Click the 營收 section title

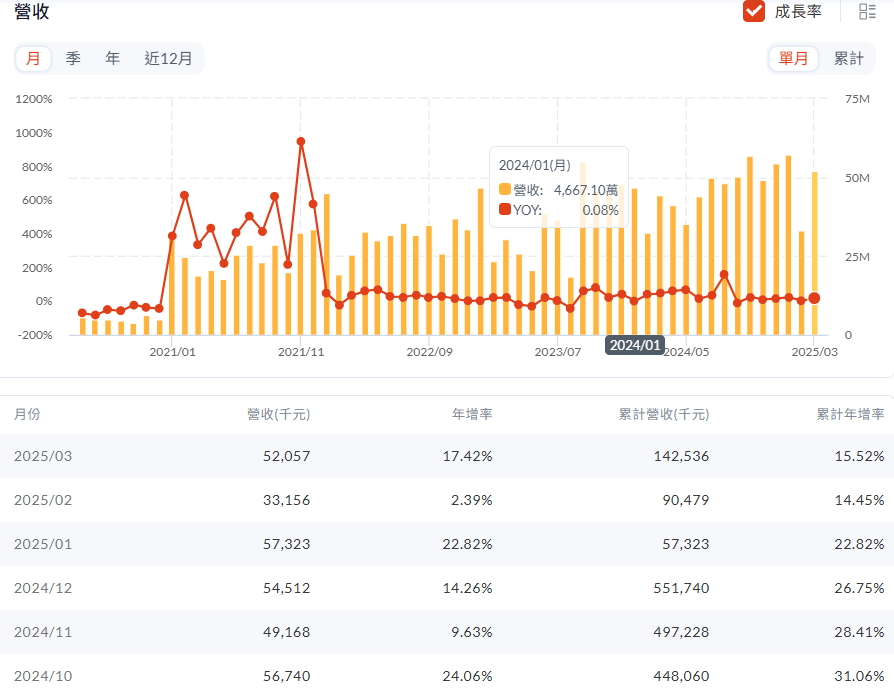coord(32,11)
